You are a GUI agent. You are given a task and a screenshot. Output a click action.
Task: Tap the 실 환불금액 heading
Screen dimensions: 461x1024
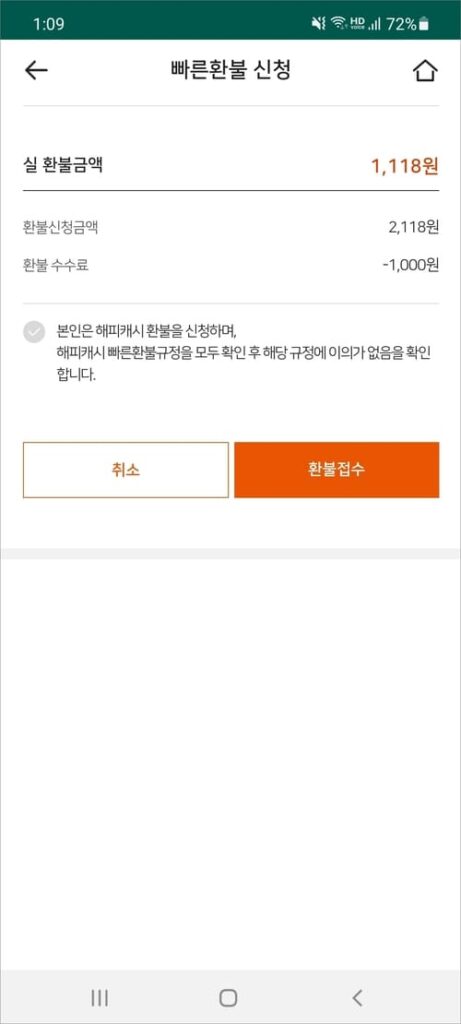[x=63, y=166]
